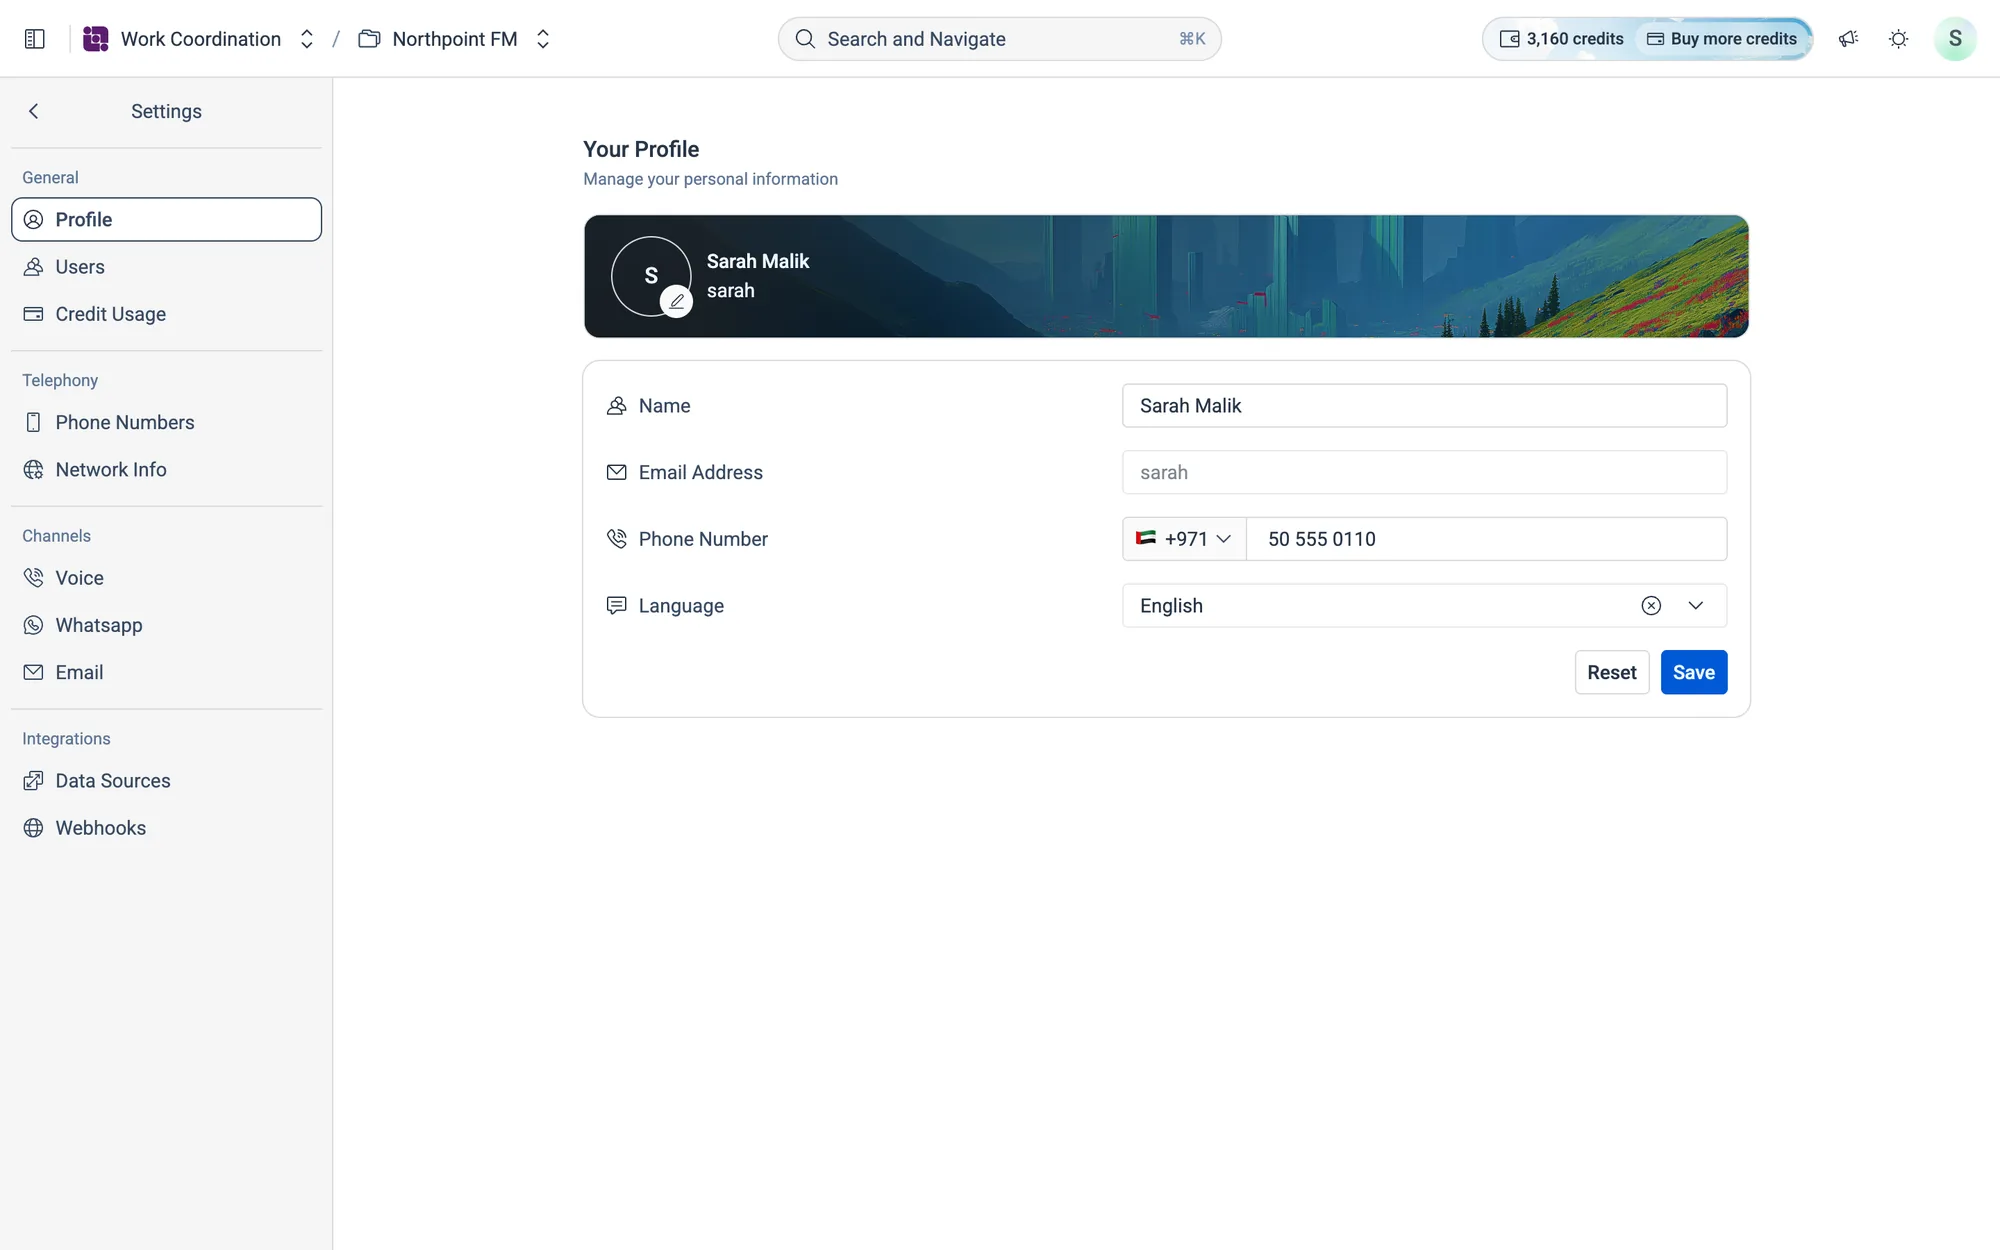Click the Reset button

[1612, 672]
